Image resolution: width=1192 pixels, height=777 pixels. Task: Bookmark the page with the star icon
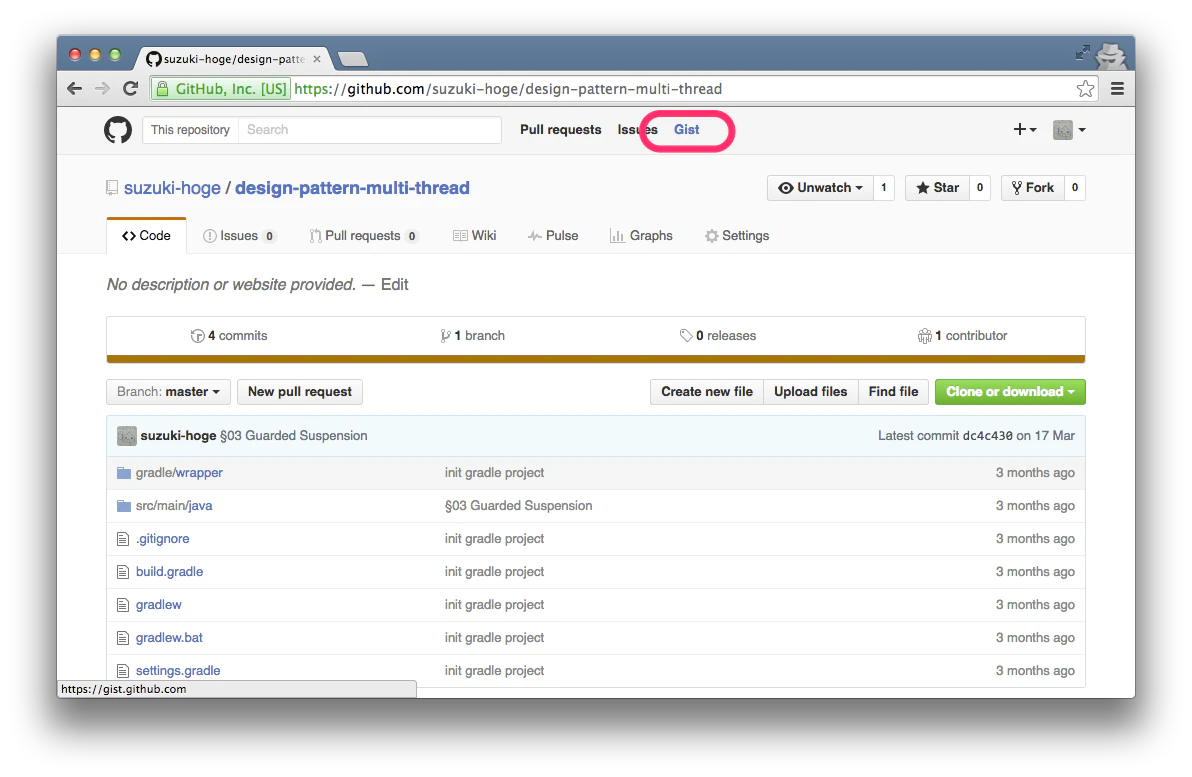tap(1085, 89)
